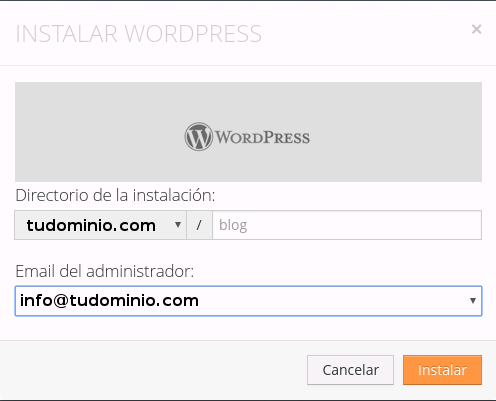Click the WordPress wordmark beside the logo
The height and width of the screenshot is (401, 496).
click(x=263, y=138)
